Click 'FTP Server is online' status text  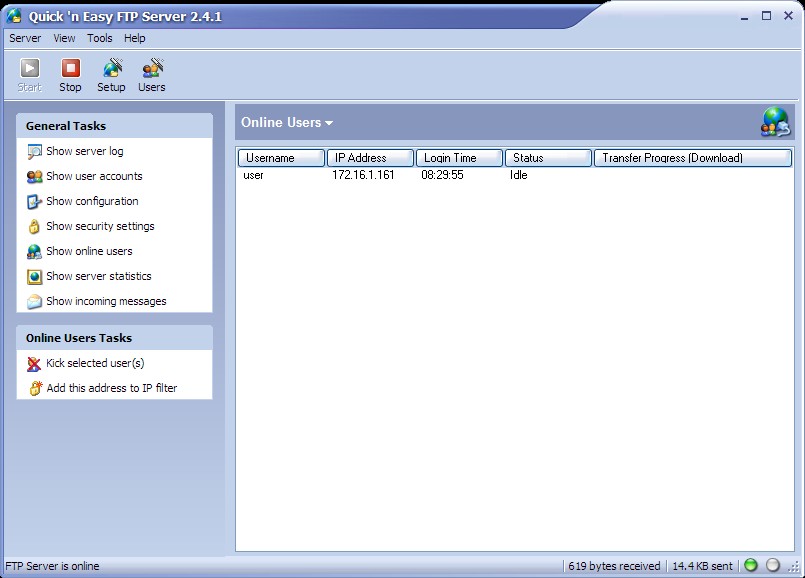tap(52, 566)
